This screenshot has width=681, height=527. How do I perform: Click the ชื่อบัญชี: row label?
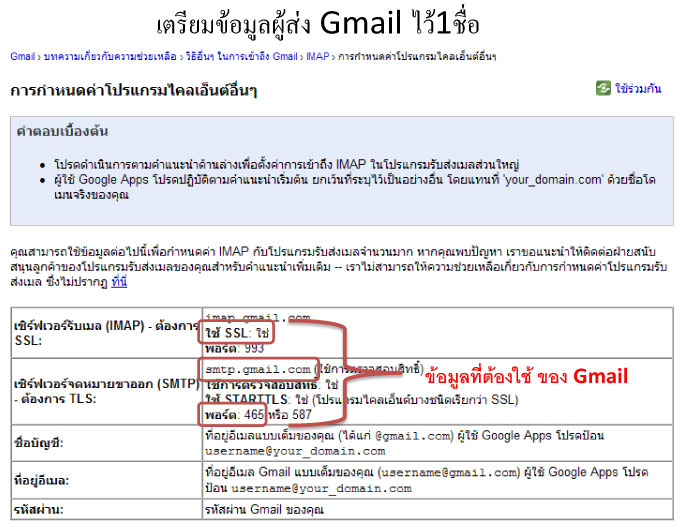click(39, 443)
